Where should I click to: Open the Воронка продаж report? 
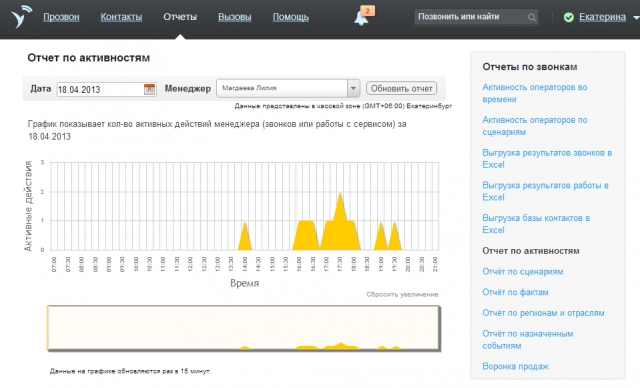coord(515,366)
